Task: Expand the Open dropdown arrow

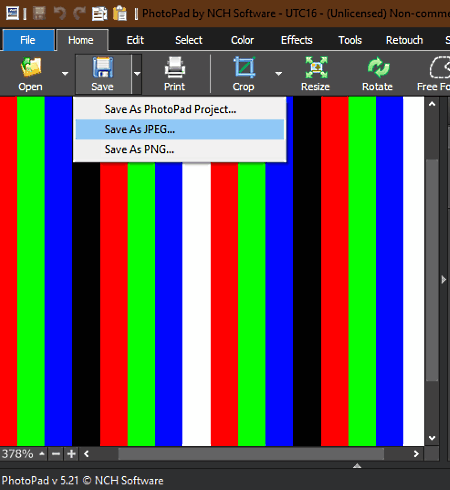Action: pyautogui.click(x=65, y=74)
